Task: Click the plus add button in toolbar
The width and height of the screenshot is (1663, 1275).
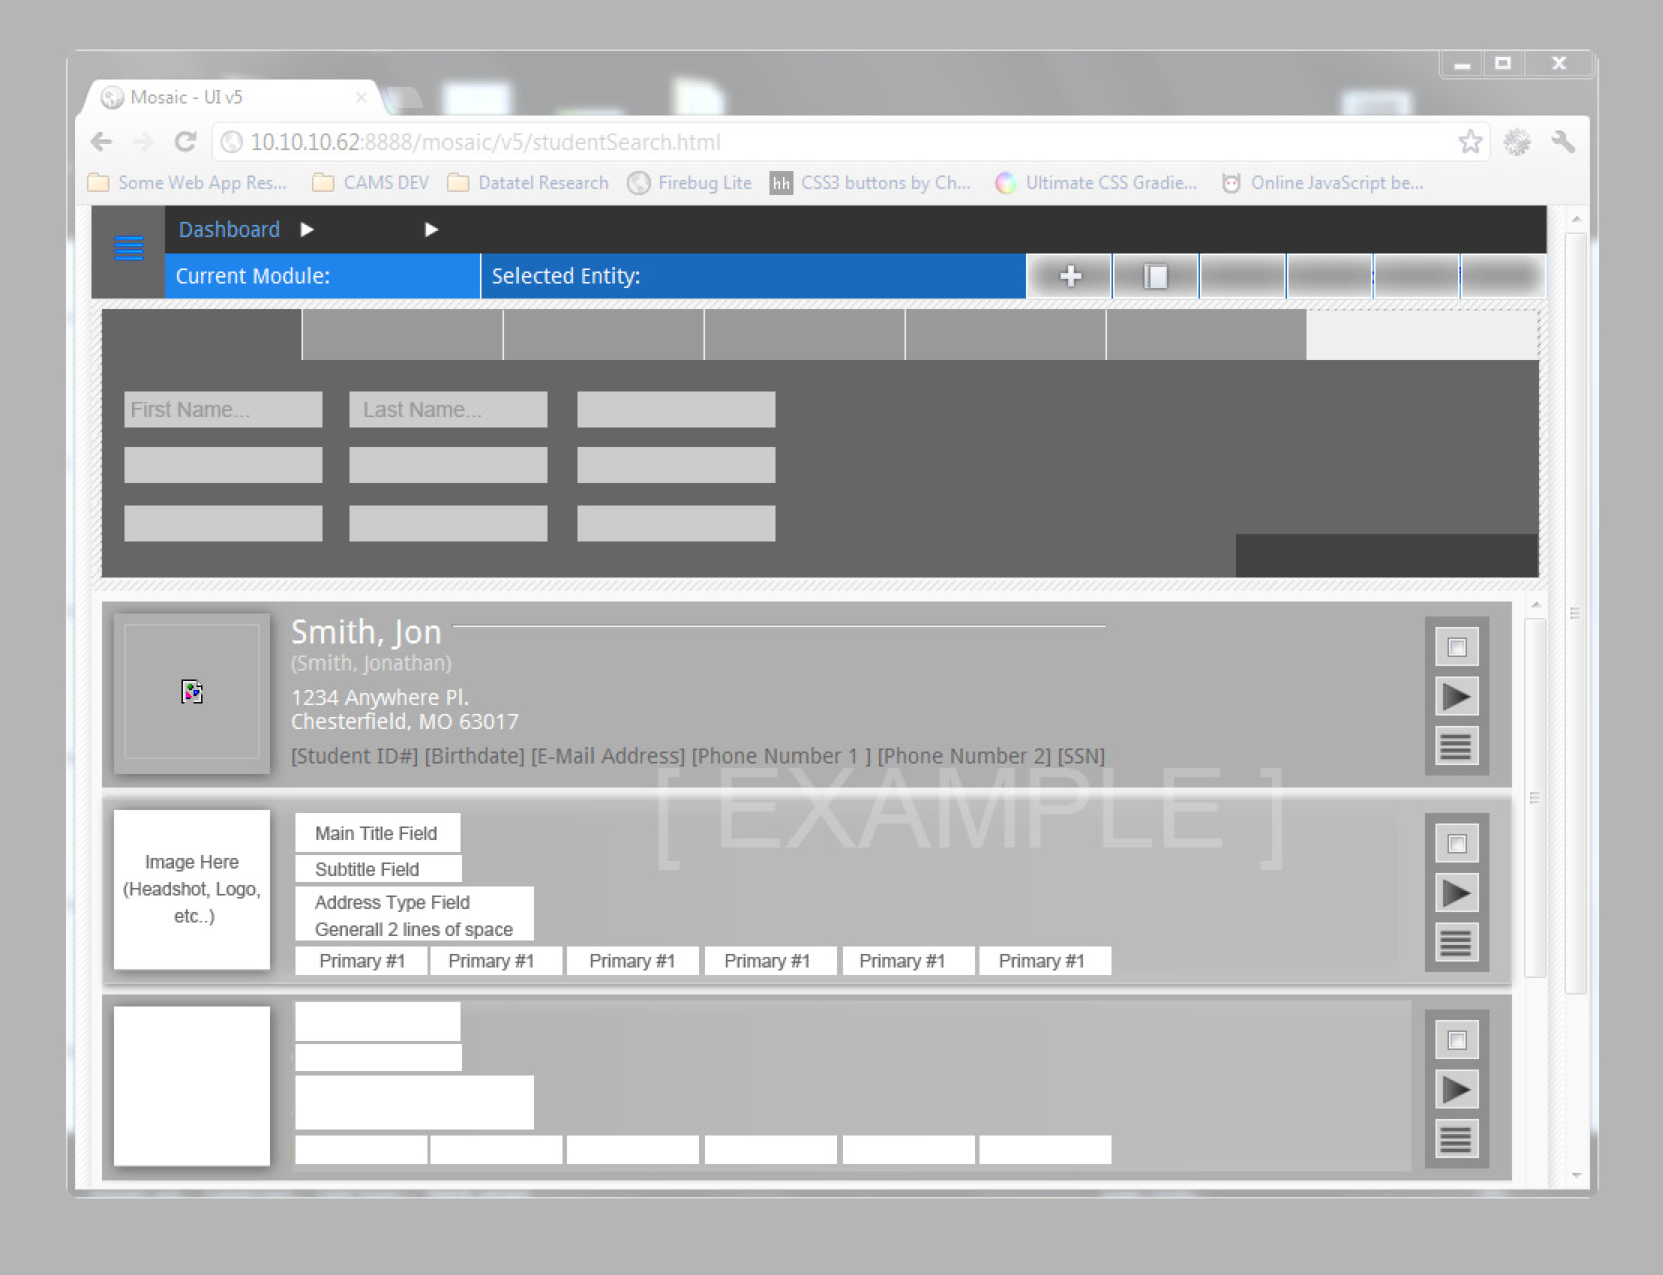Action: [1070, 276]
